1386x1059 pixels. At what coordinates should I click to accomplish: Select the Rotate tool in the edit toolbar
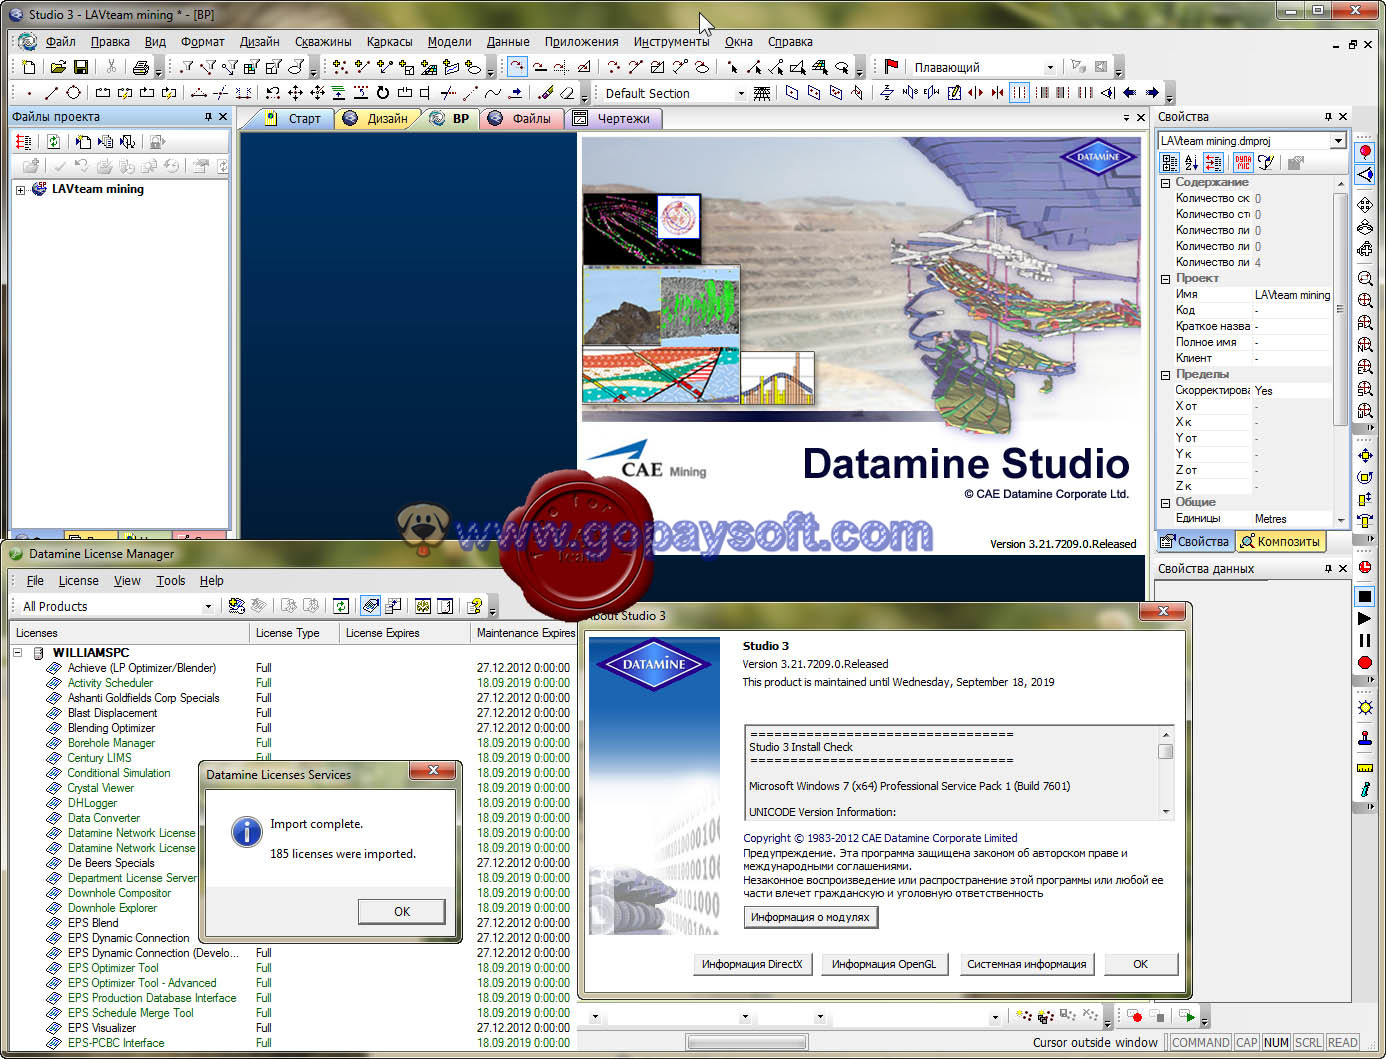click(382, 91)
